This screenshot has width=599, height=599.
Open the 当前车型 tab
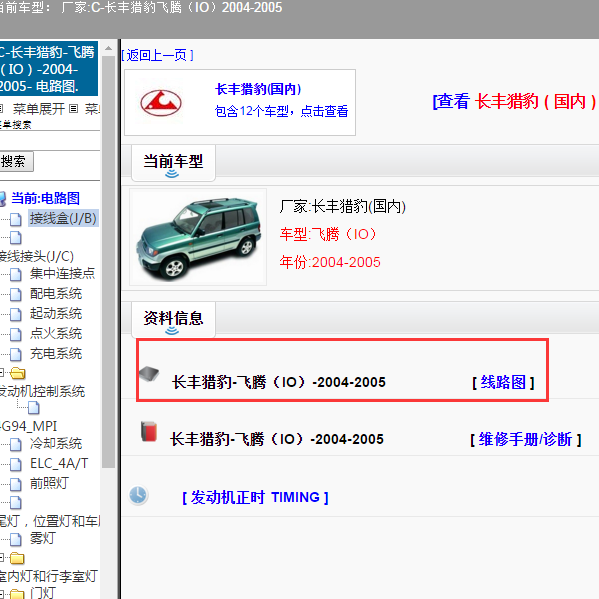click(173, 163)
